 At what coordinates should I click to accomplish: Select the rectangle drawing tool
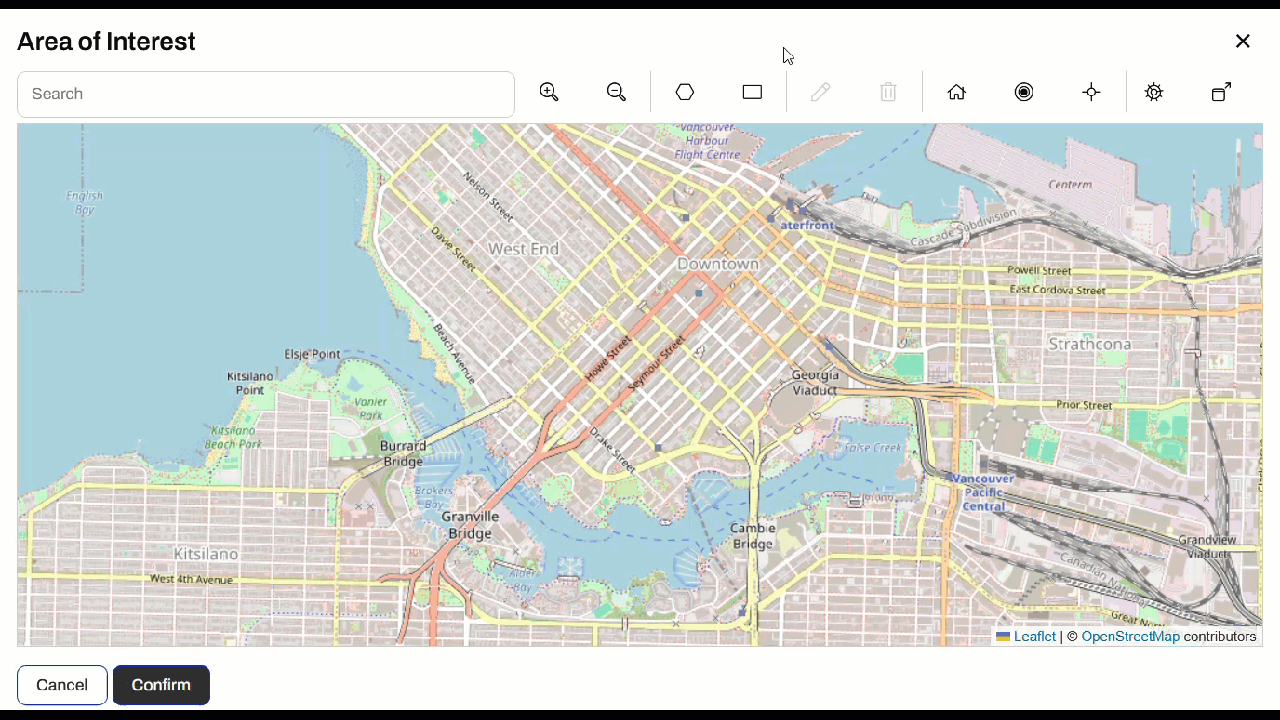click(x=752, y=92)
